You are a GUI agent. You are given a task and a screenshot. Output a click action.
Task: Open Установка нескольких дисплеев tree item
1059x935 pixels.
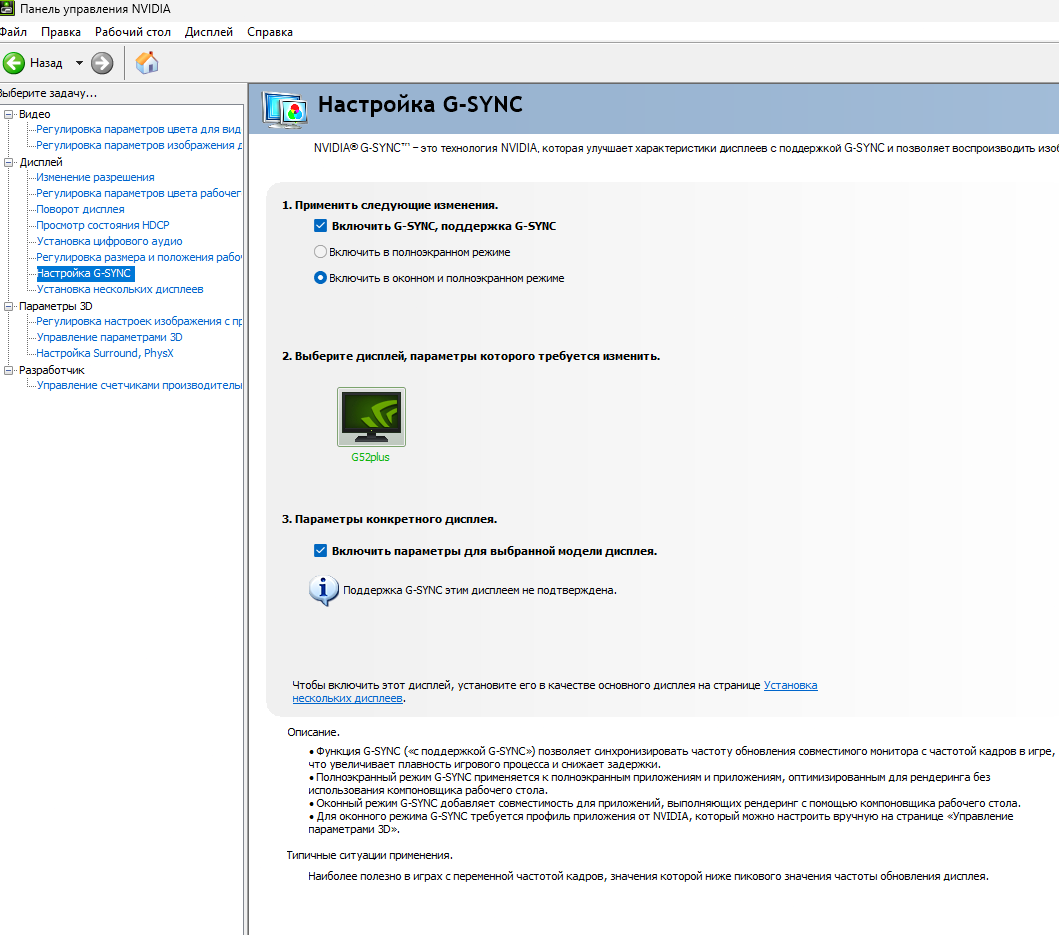(x=120, y=289)
